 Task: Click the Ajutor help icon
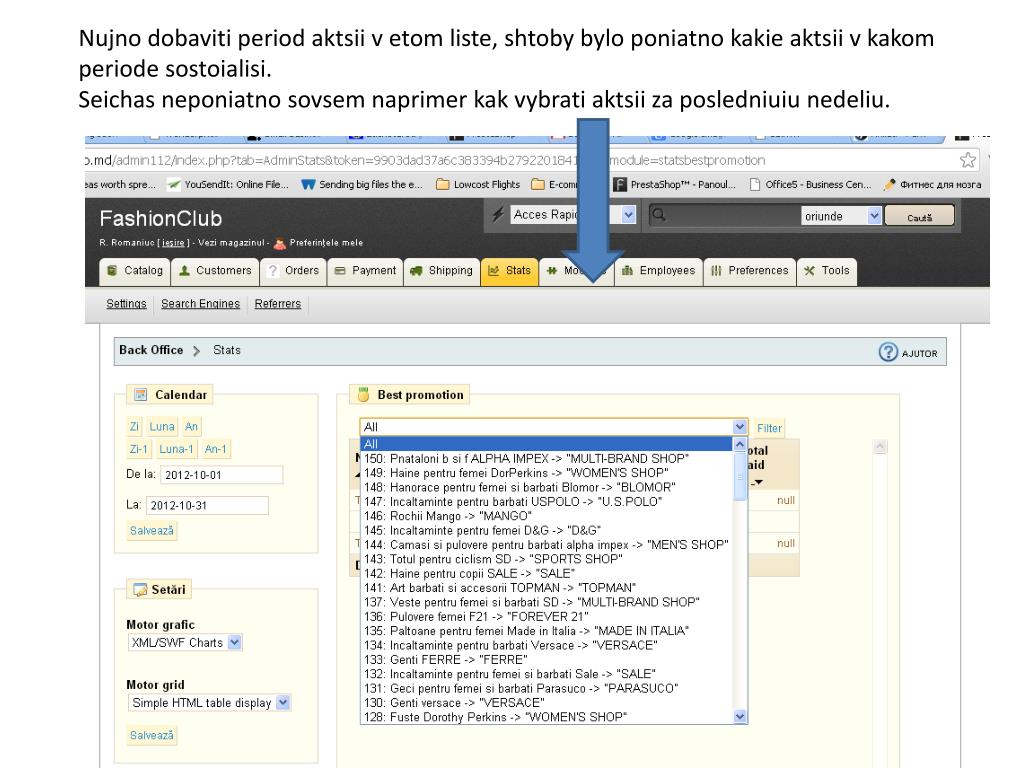pyautogui.click(x=888, y=352)
